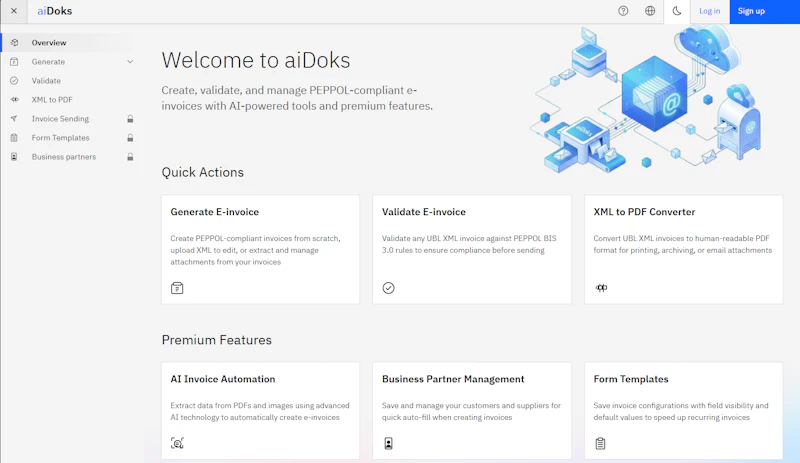
Task: Select Overview in the sidebar
Action: (68, 42)
